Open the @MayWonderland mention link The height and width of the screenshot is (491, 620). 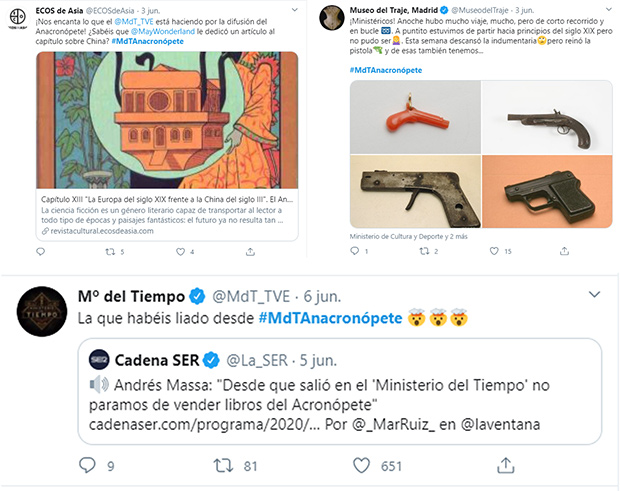coord(163,31)
